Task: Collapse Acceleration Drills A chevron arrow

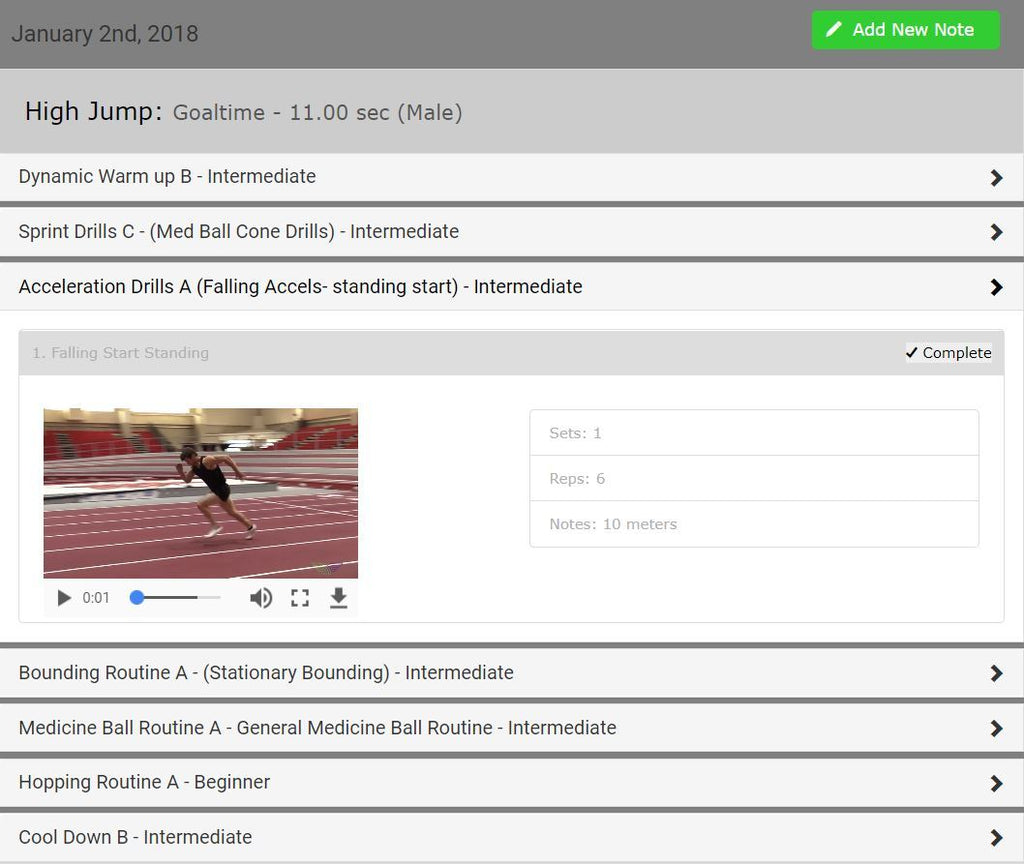Action: pos(996,287)
